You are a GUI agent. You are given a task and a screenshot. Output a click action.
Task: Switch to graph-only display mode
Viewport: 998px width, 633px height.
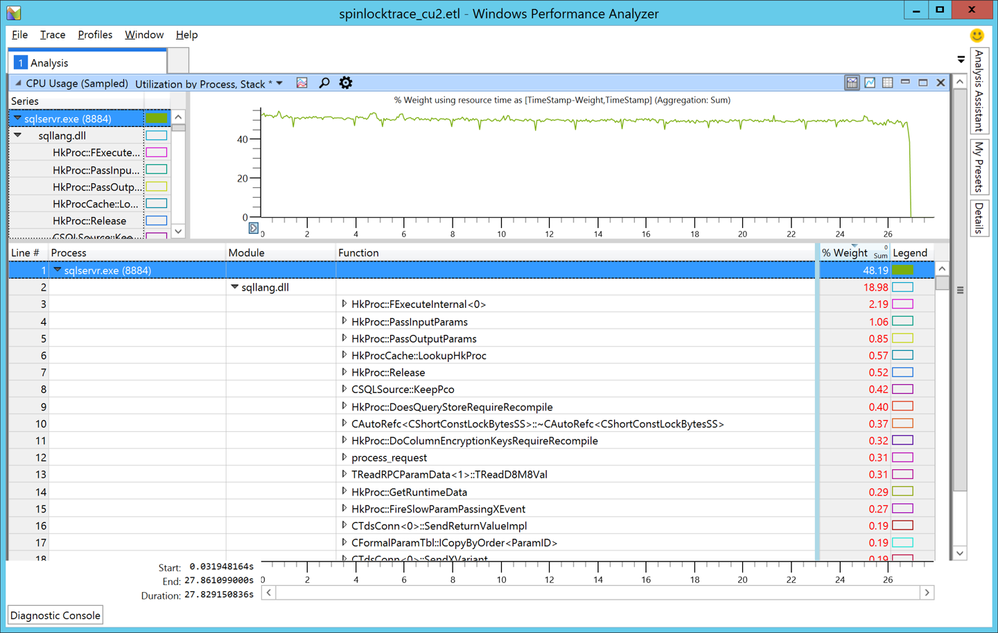(x=869, y=83)
